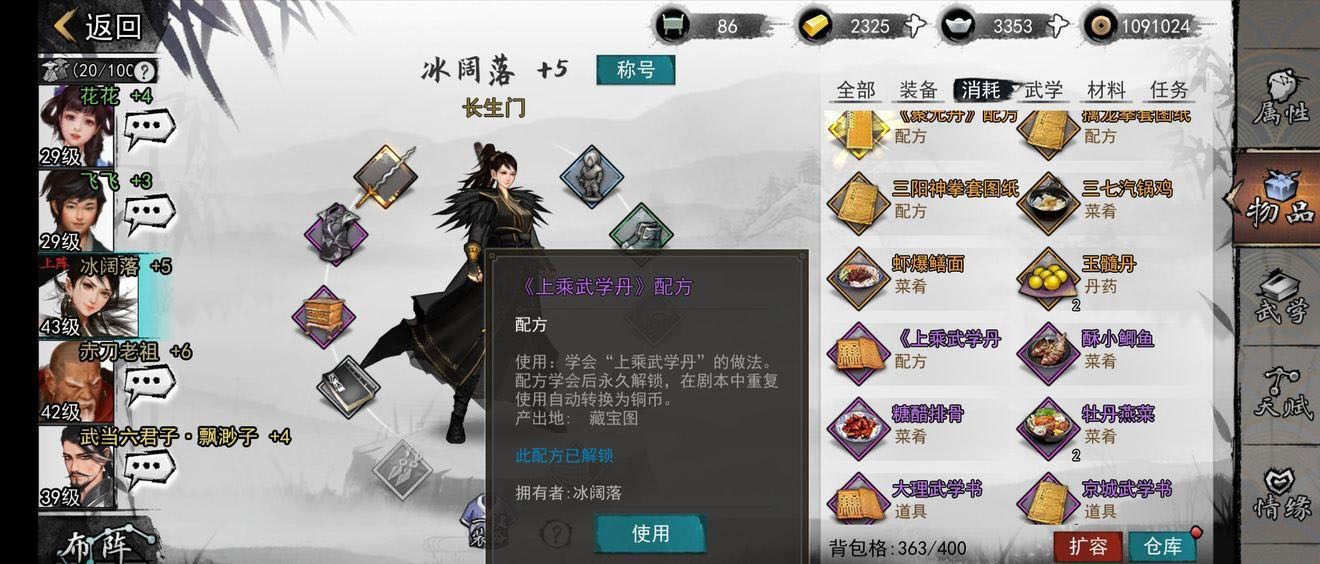Open the help question mark near party count
The height and width of the screenshot is (564, 1320).
pyautogui.click(x=145, y=71)
